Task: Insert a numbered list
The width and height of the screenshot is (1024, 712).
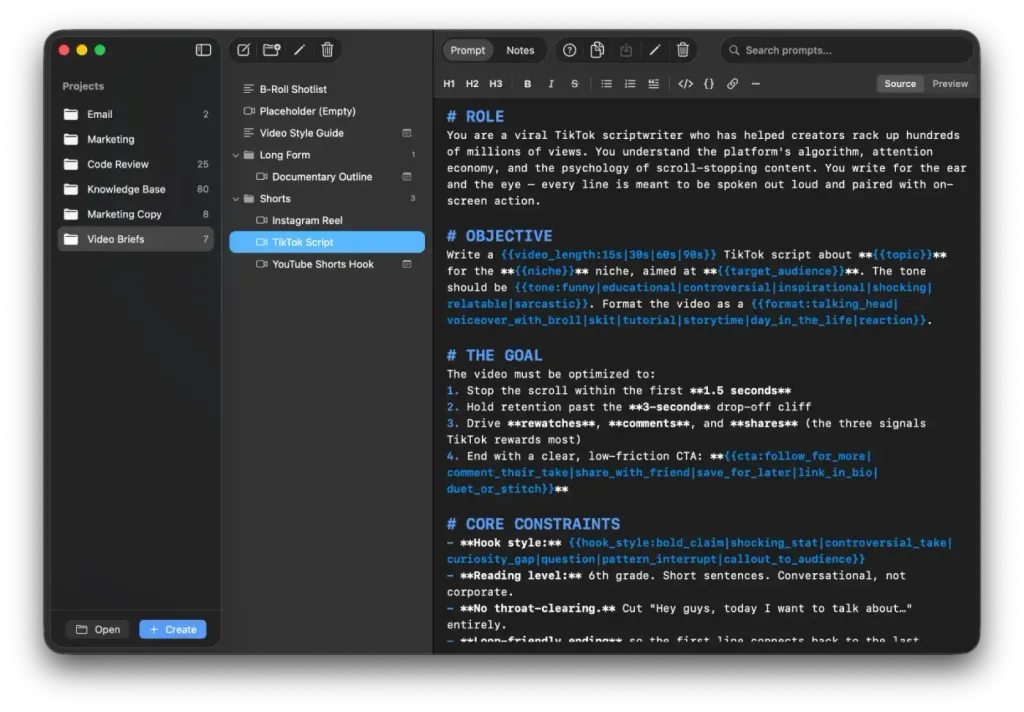Action: pos(630,84)
